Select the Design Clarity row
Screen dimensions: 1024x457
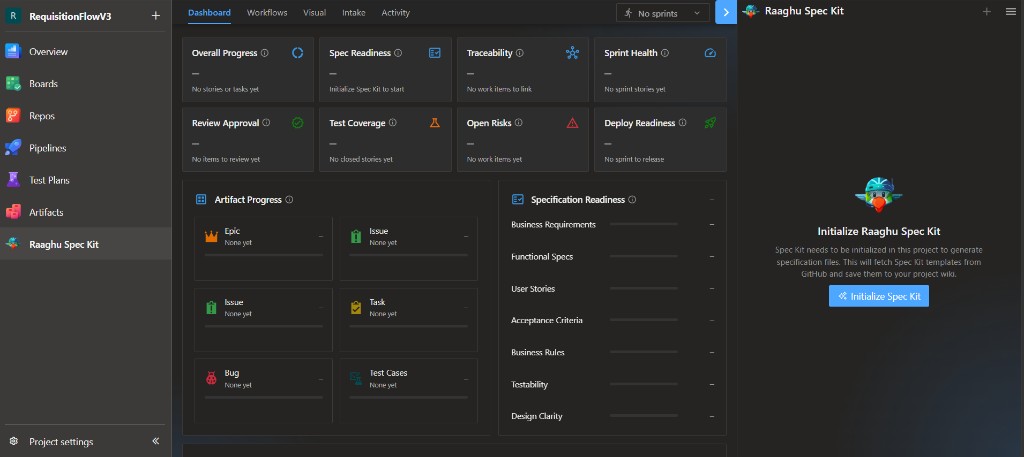[x=613, y=416]
